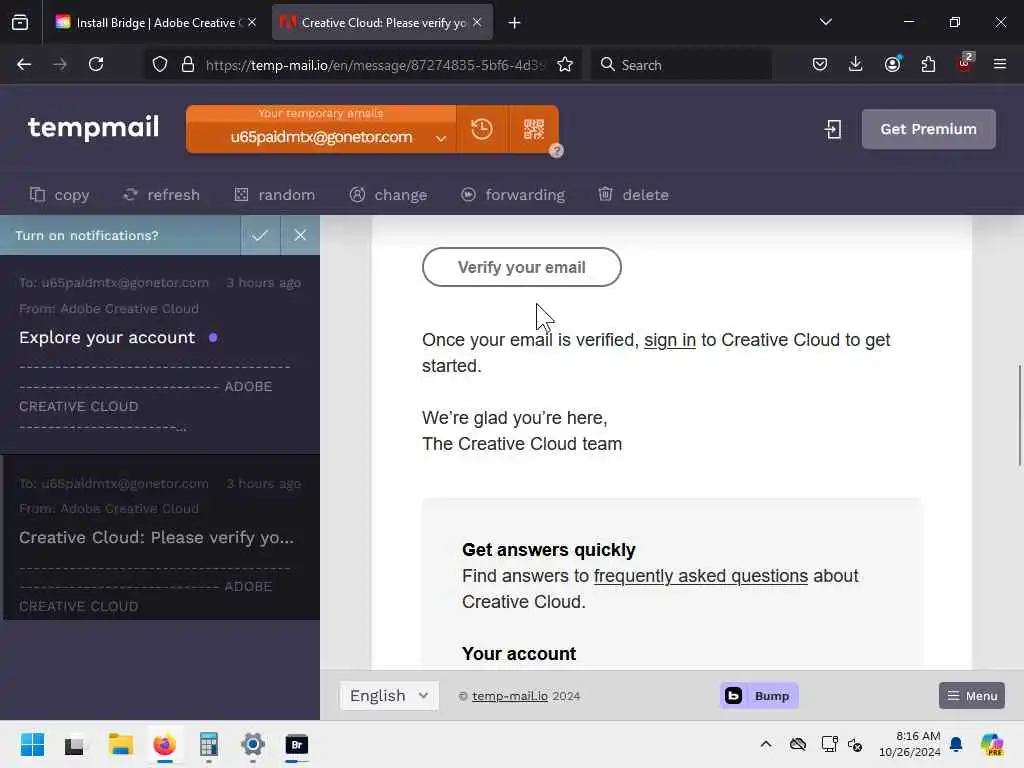Image resolution: width=1024 pixels, height=768 pixels.
Task: Open the English language dropdown
Action: (x=389, y=696)
